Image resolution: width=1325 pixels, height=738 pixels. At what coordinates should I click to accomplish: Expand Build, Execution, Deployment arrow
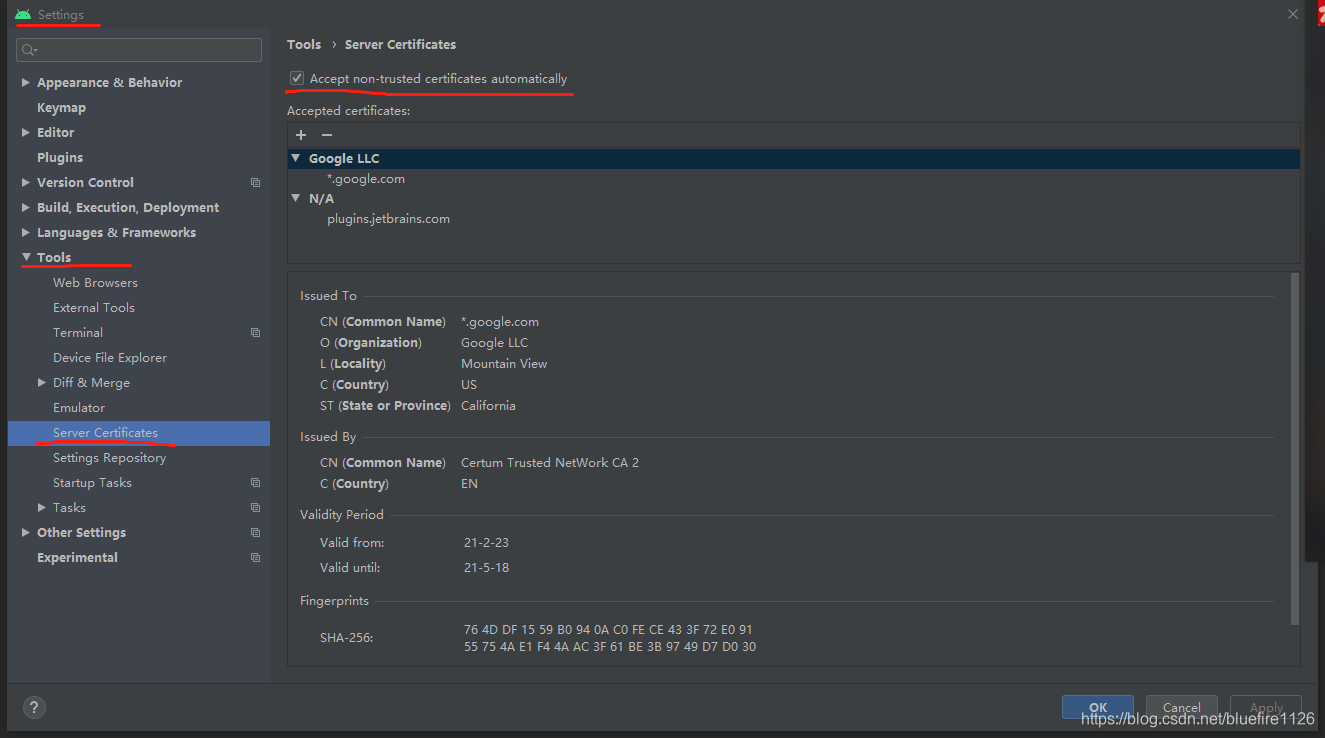click(26, 208)
